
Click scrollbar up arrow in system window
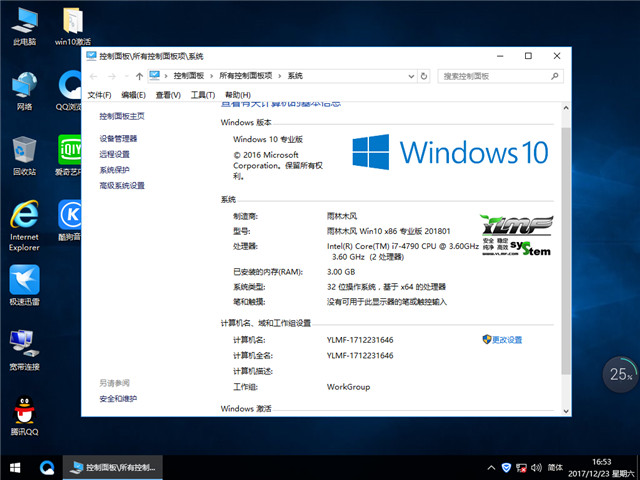[x=566, y=108]
